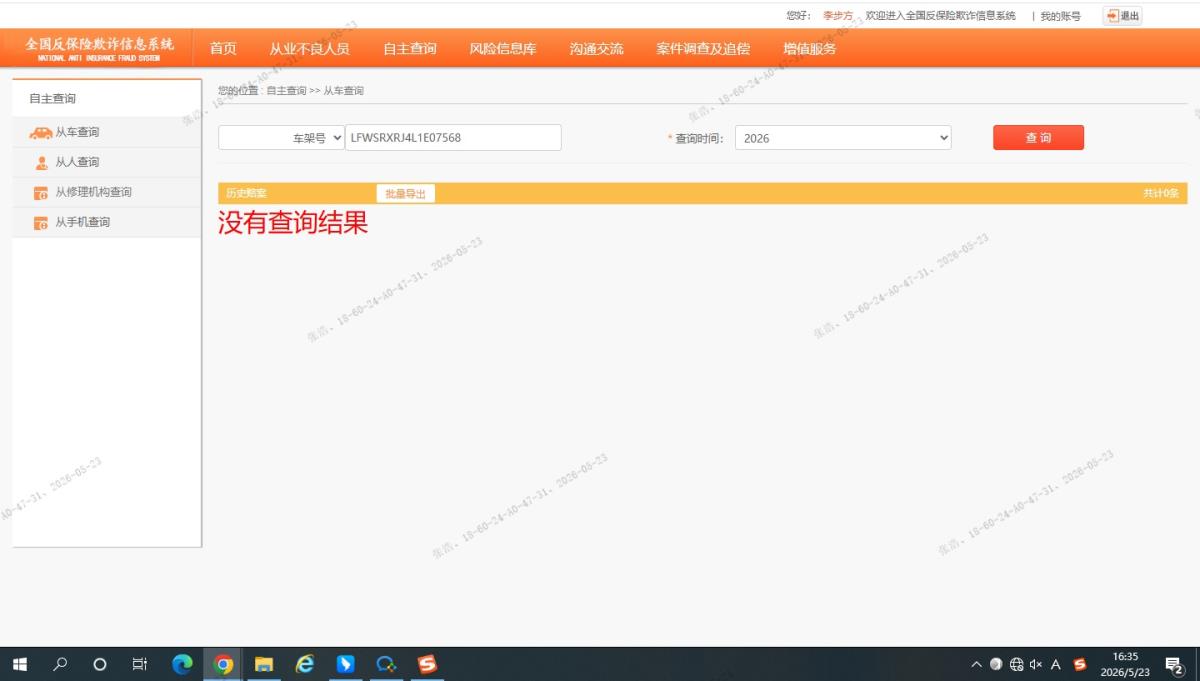Viewport: 1200px width, 681px height.
Task: Open the 从业不良人员 nav menu
Action: (x=309, y=48)
